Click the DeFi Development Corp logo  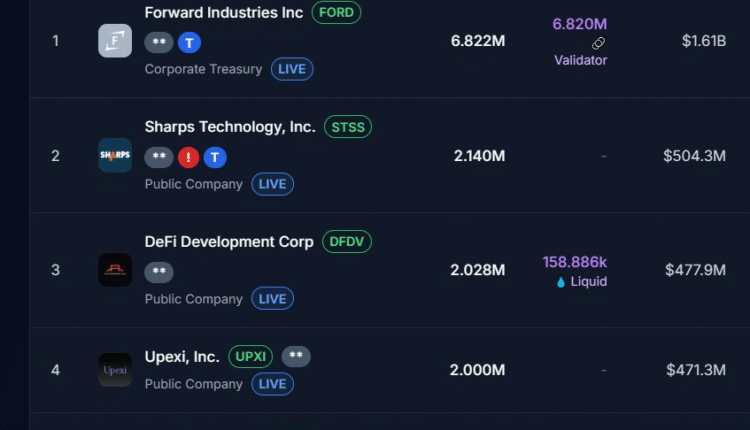[x=114, y=270]
